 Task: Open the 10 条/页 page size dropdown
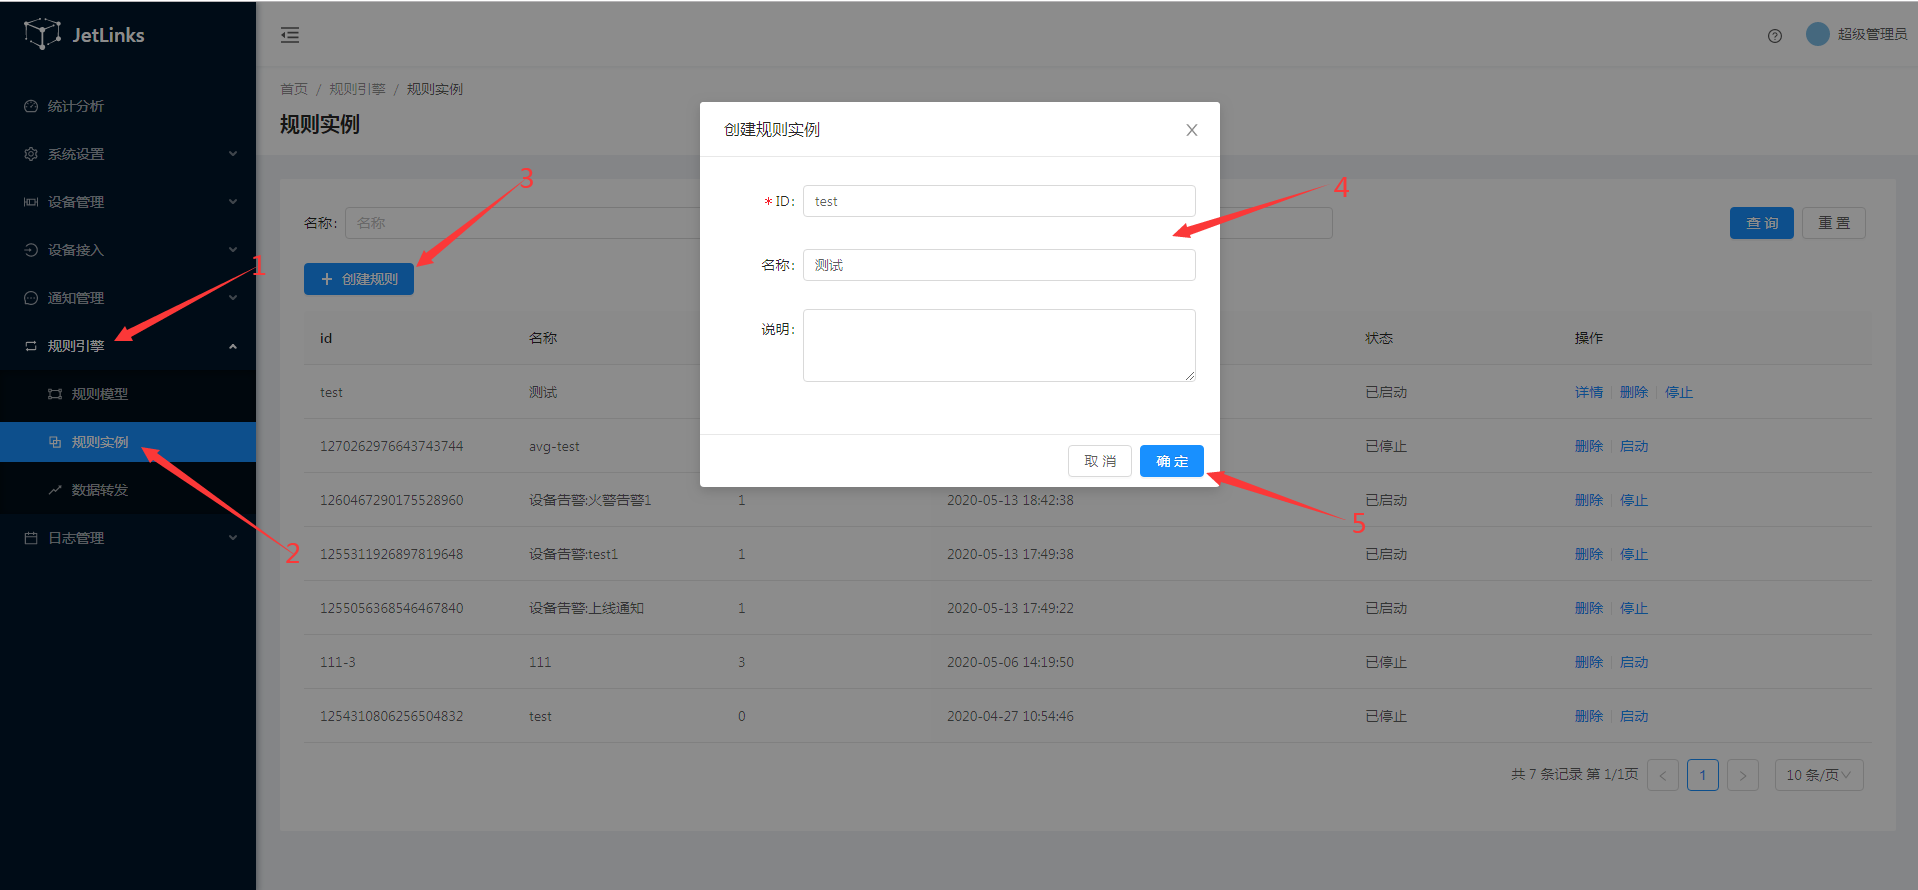(x=1818, y=775)
